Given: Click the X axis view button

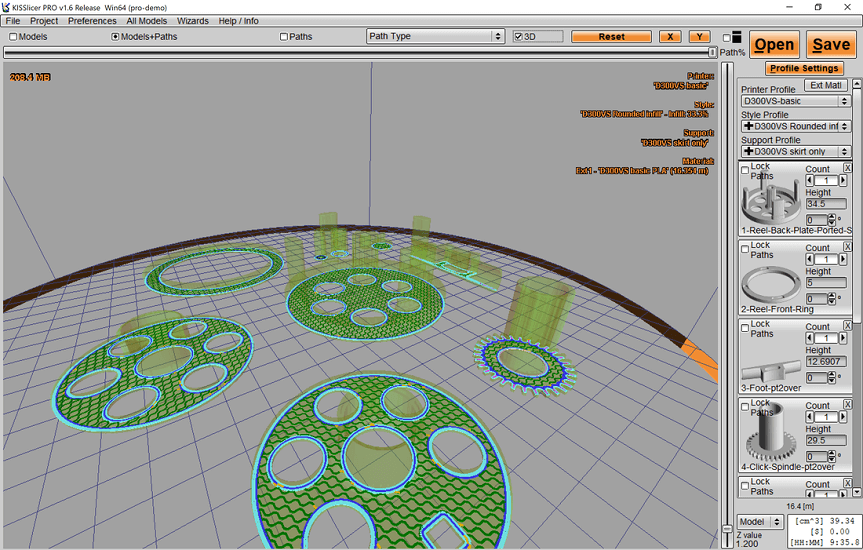Looking at the screenshot, I should pyautogui.click(x=669, y=37).
